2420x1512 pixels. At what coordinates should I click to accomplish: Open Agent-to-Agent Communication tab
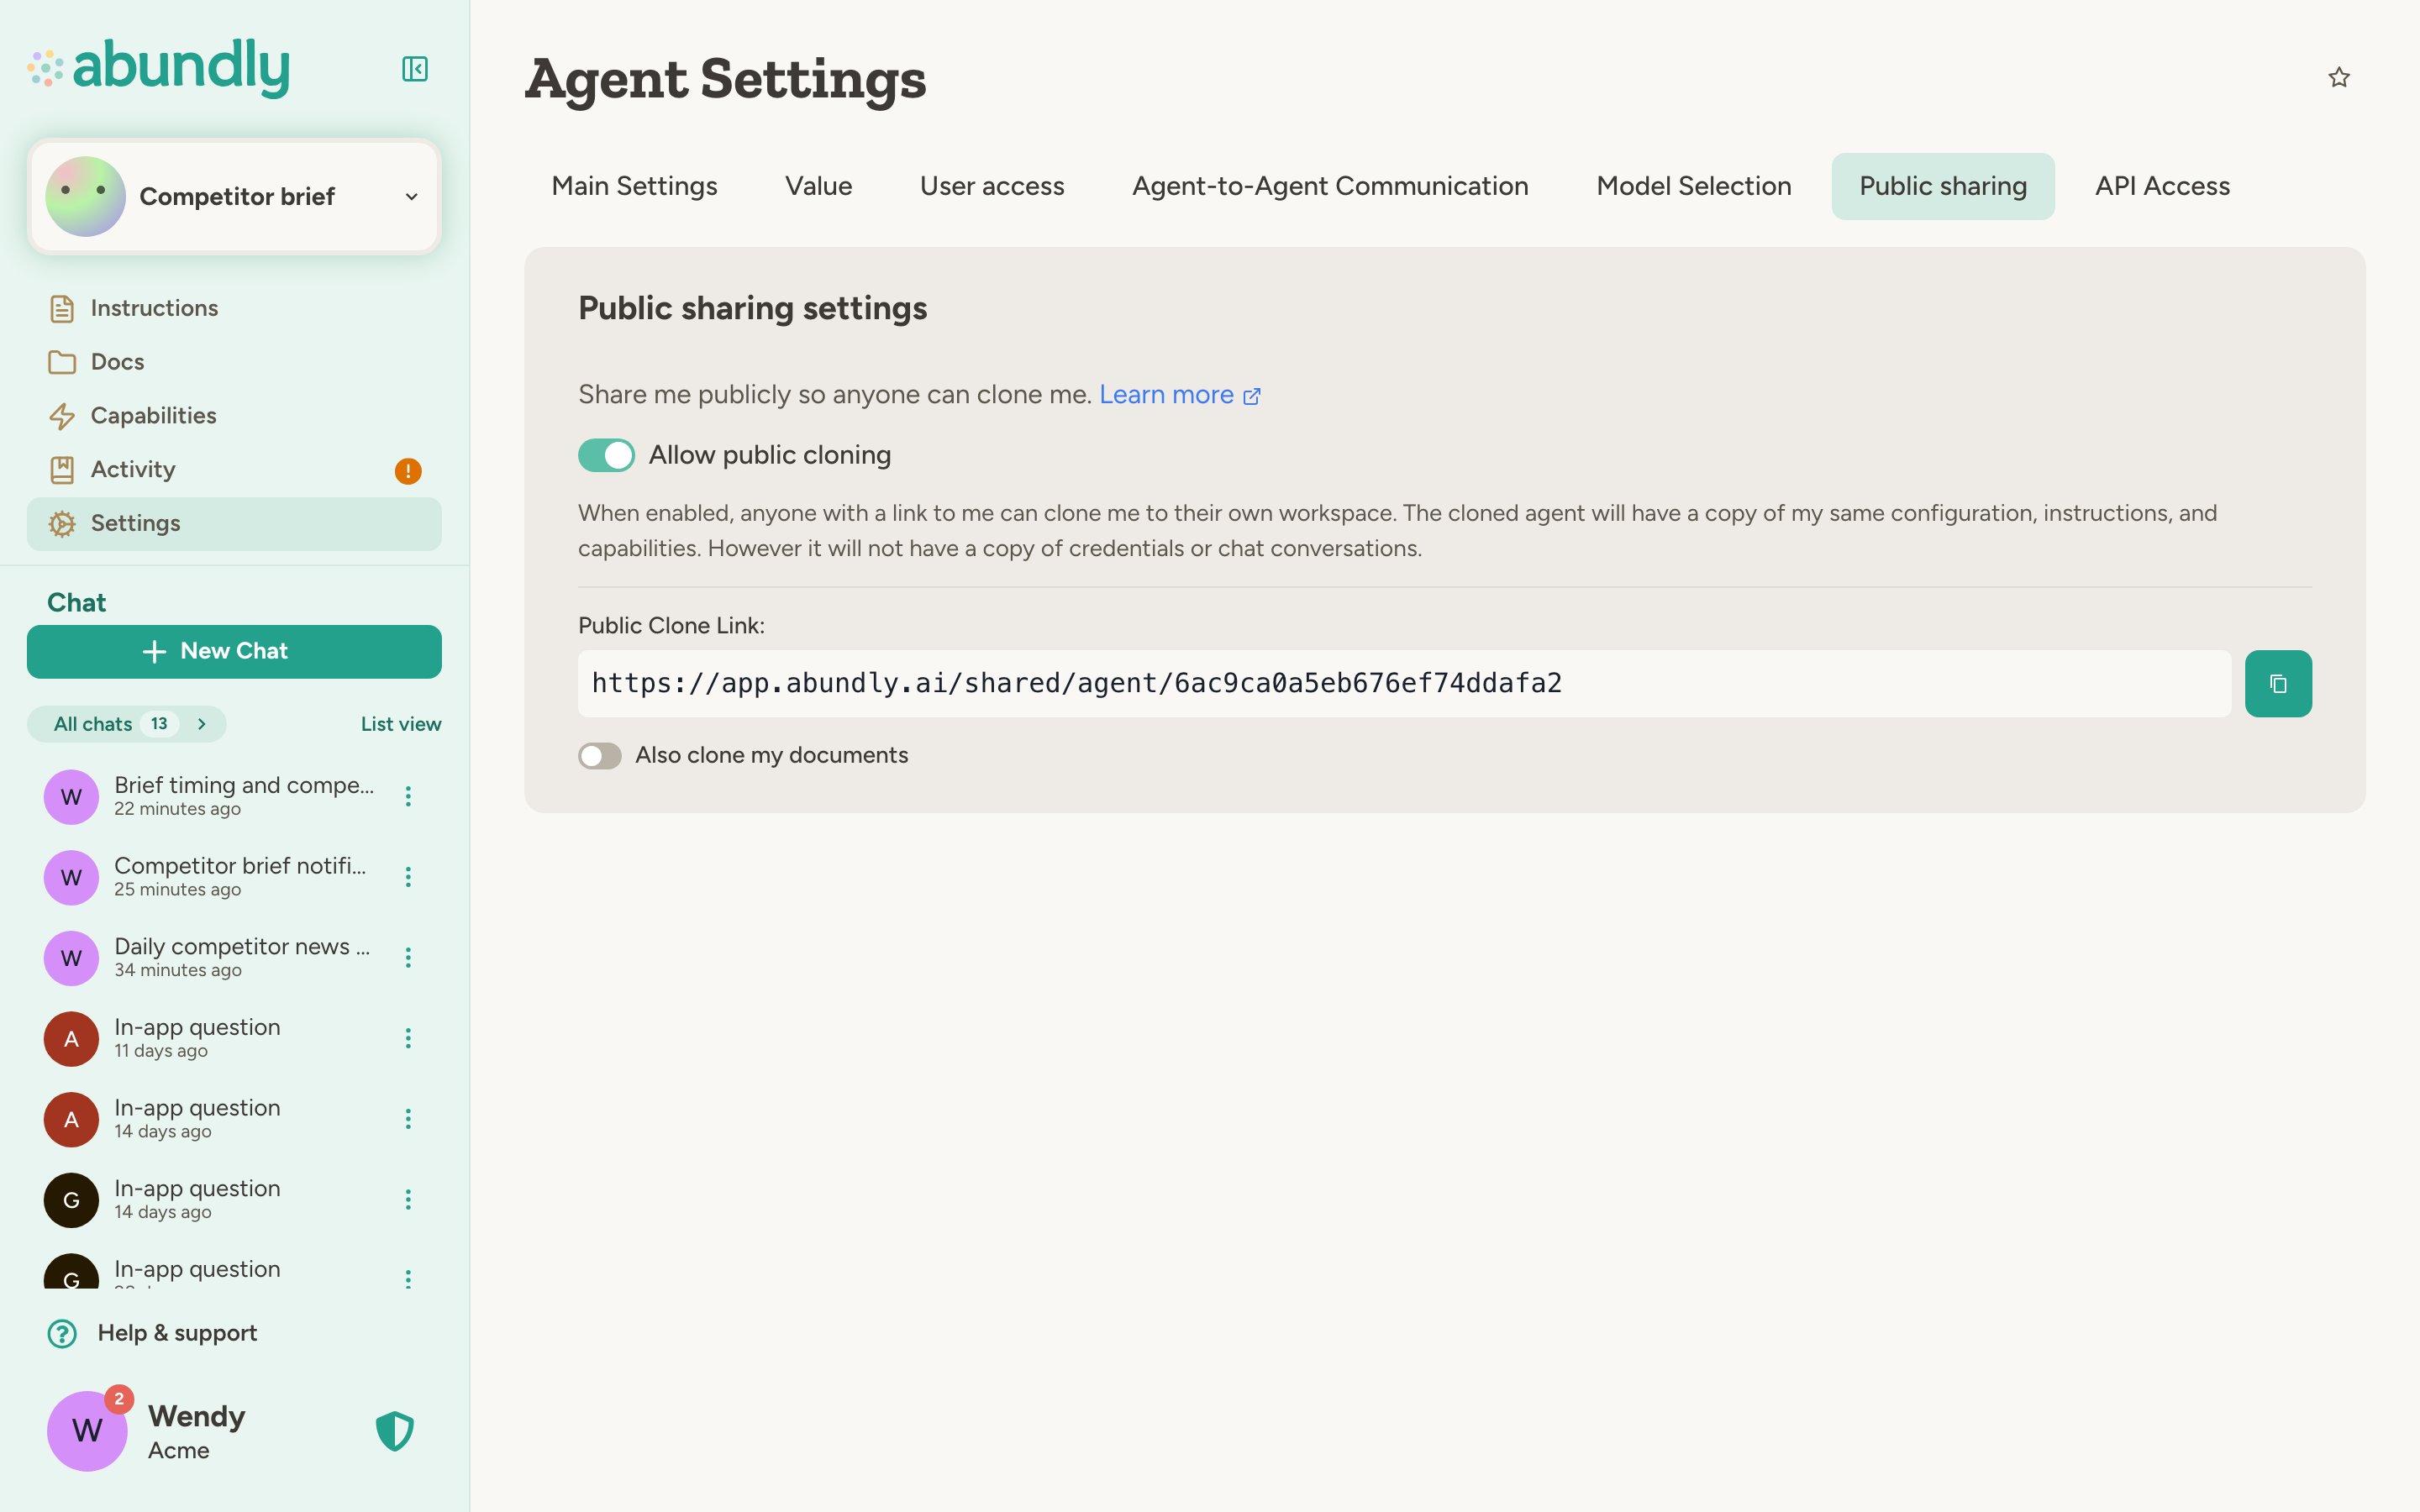[x=1330, y=186]
